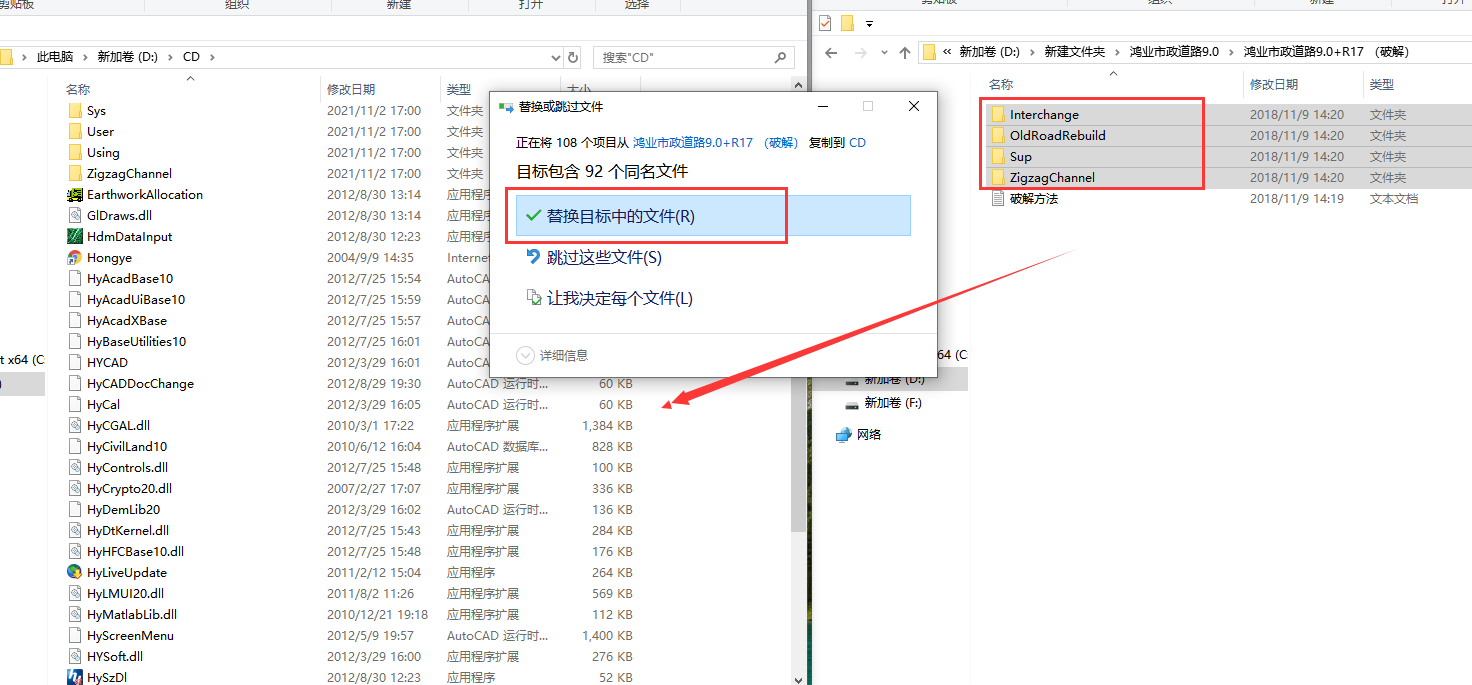Image resolution: width=1472 pixels, height=685 pixels.
Task: Click 新加卷 (D:) breadcrumb in left address bar
Action: (x=127, y=57)
